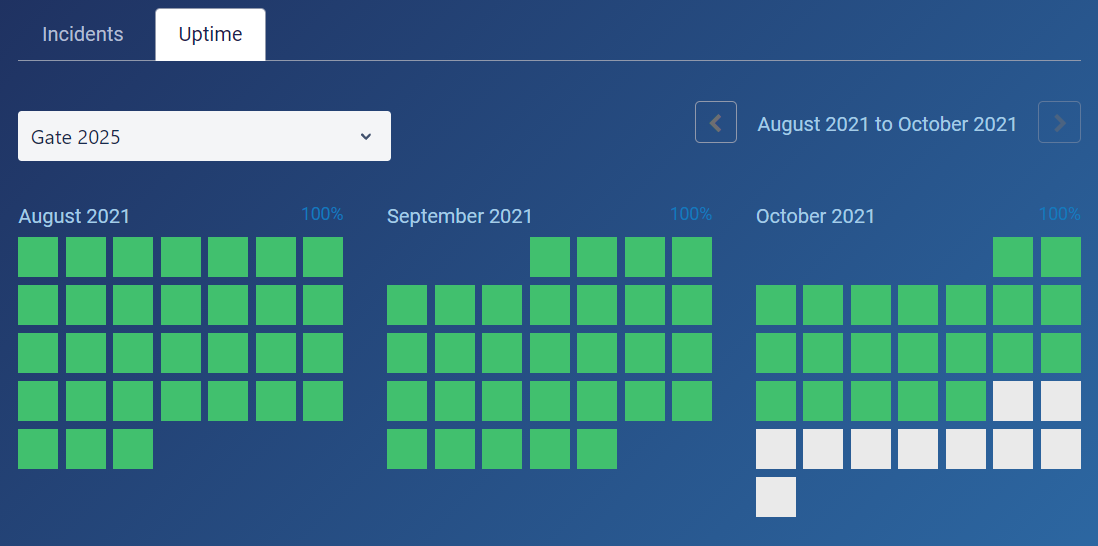1098x546 pixels.
Task: Click the first green square in September 2021
Action: [x=550, y=257]
